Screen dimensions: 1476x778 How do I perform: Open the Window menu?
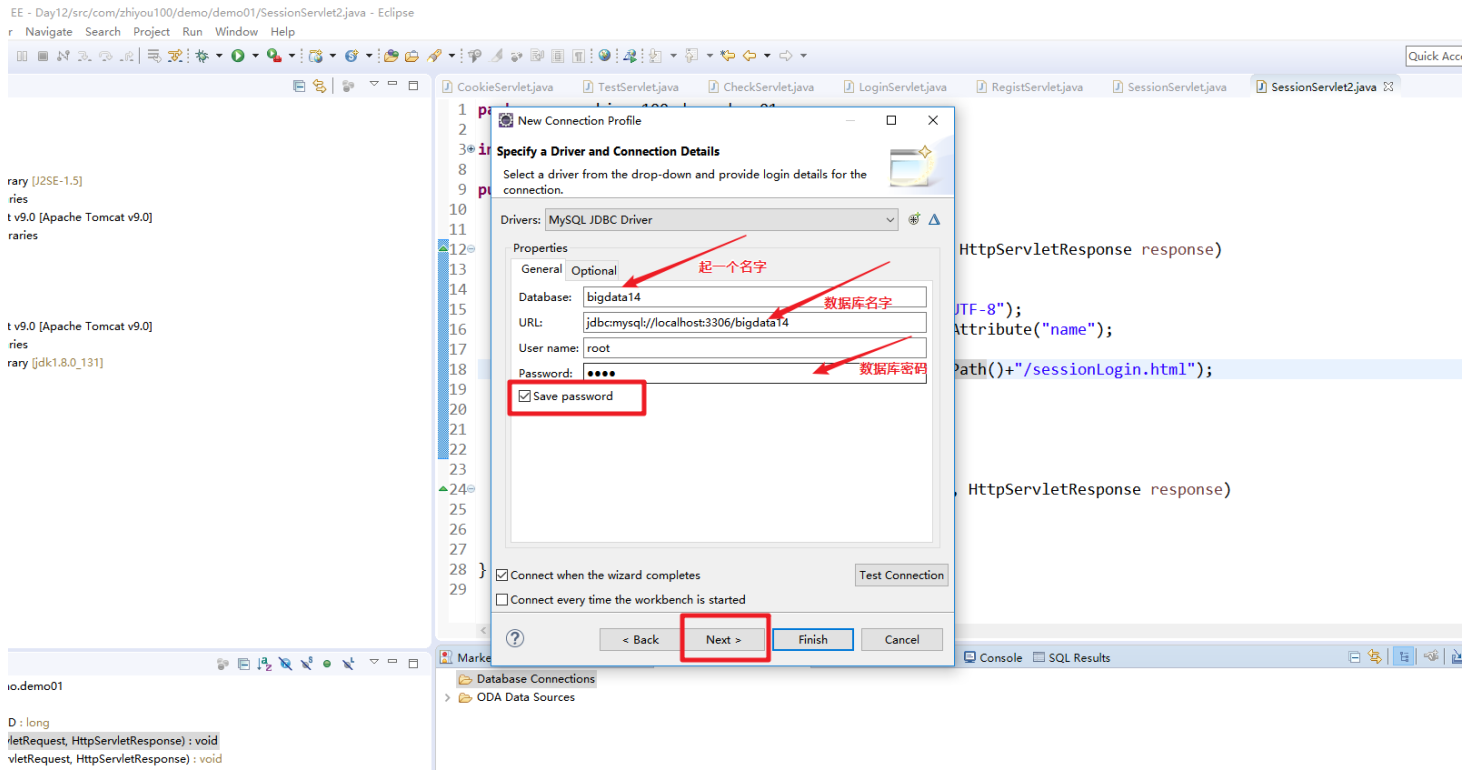pos(236,32)
